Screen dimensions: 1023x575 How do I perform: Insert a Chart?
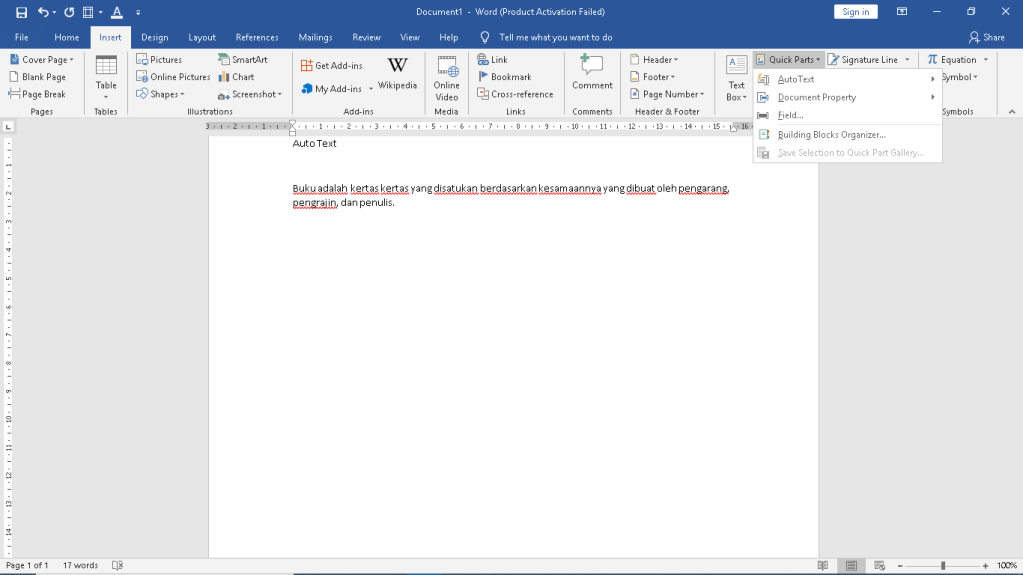[x=237, y=77]
